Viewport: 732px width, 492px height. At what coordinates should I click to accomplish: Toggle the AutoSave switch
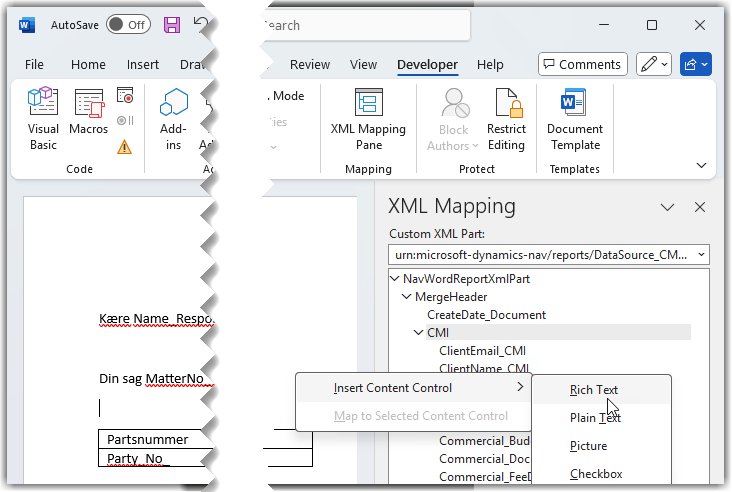click(x=128, y=25)
